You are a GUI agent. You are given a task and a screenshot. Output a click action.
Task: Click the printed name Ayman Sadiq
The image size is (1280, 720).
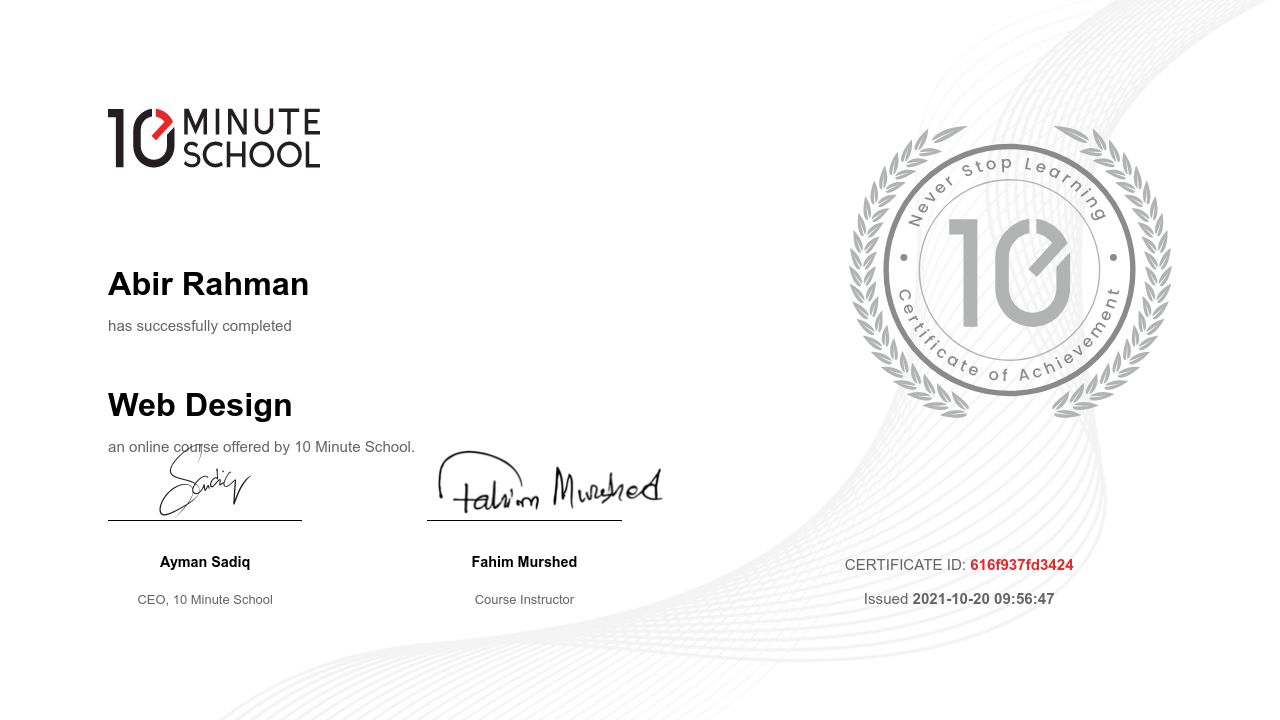(205, 562)
